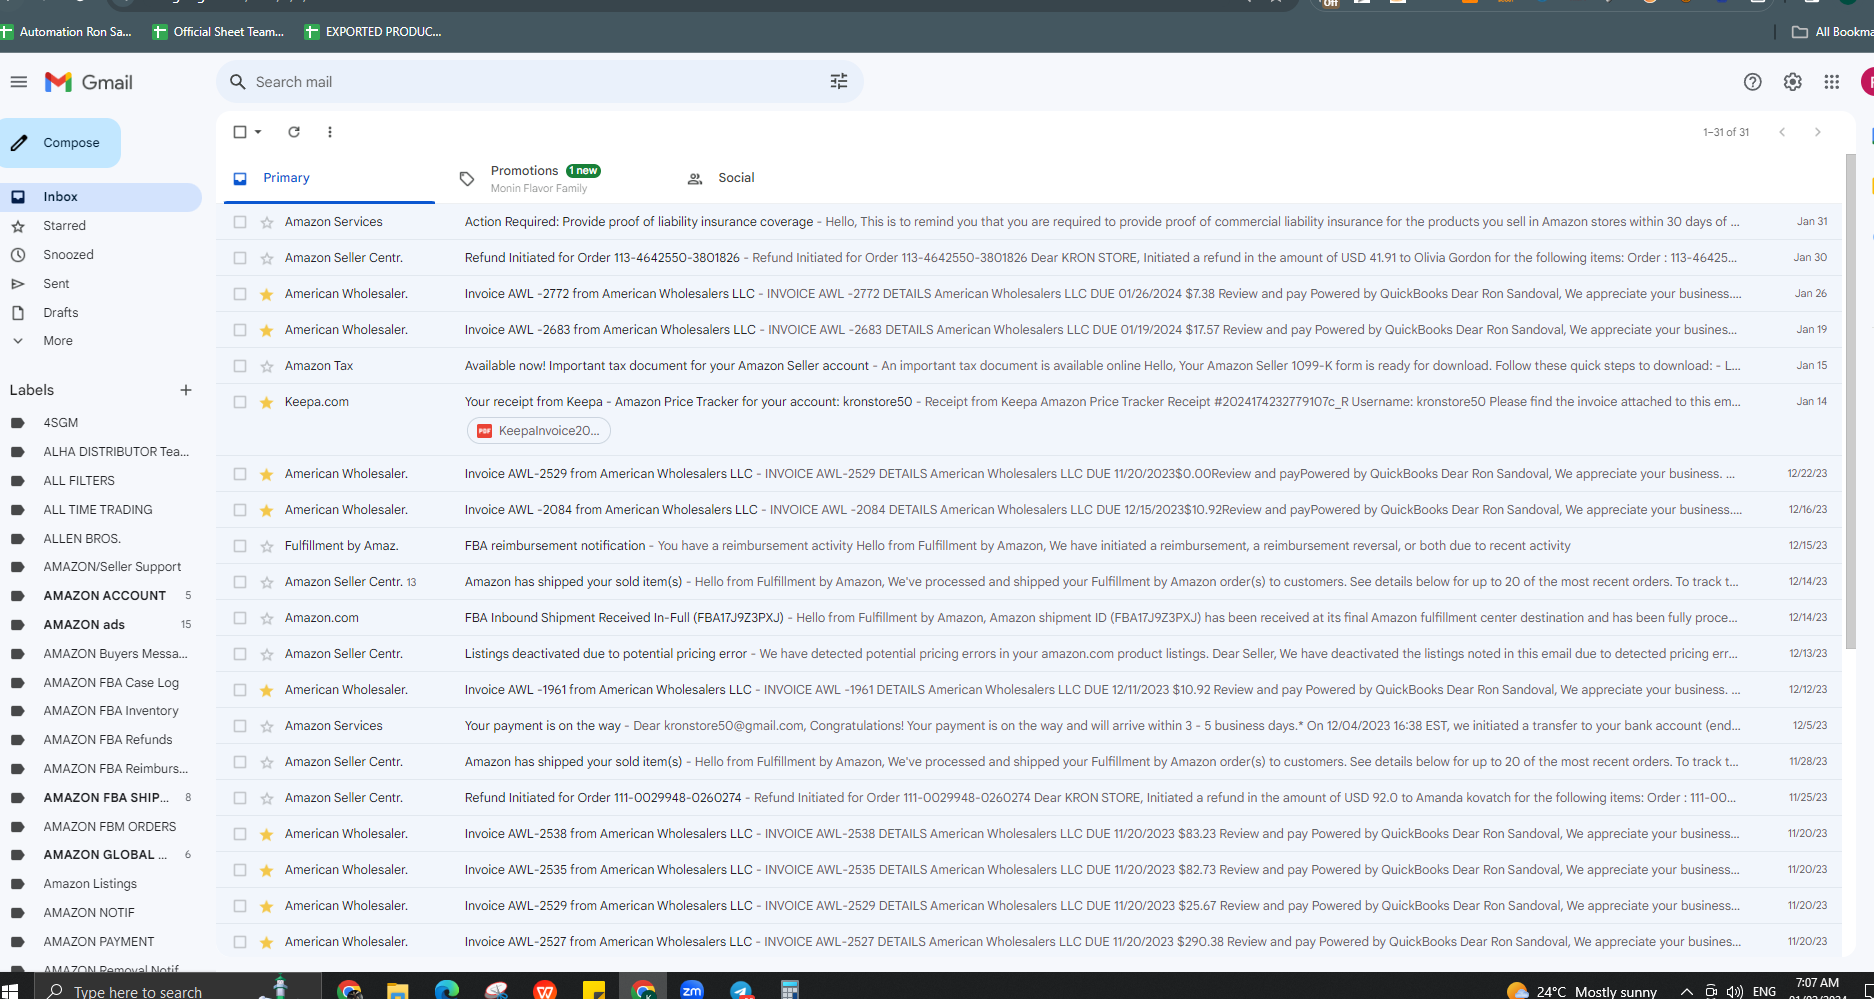Tick checkbox for Listings deactivated email
This screenshot has width=1874, height=999.
pyautogui.click(x=240, y=654)
